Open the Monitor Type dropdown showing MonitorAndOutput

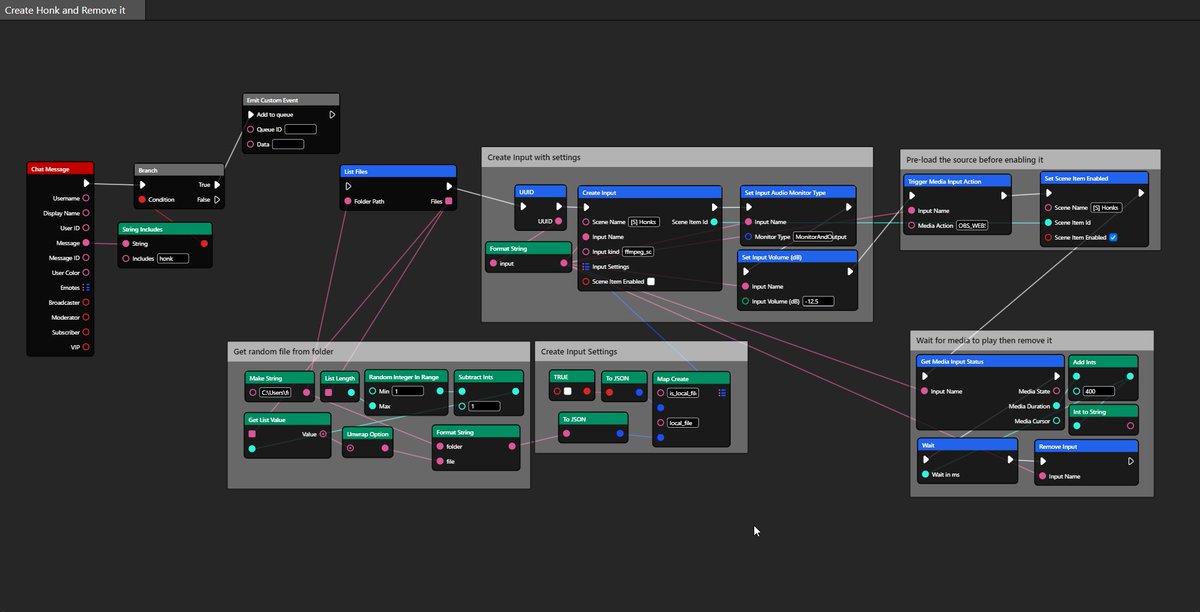(820, 237)
